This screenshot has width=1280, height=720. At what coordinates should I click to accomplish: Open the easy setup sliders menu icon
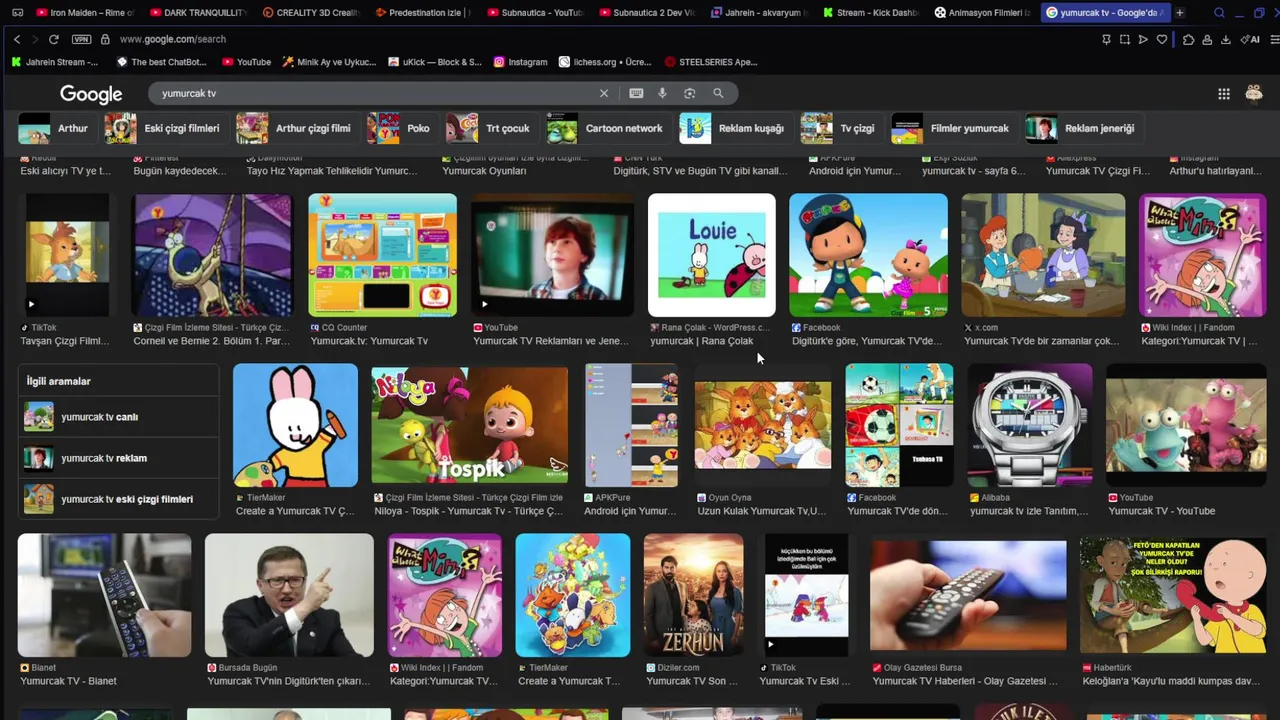(x=1273, y=39)
